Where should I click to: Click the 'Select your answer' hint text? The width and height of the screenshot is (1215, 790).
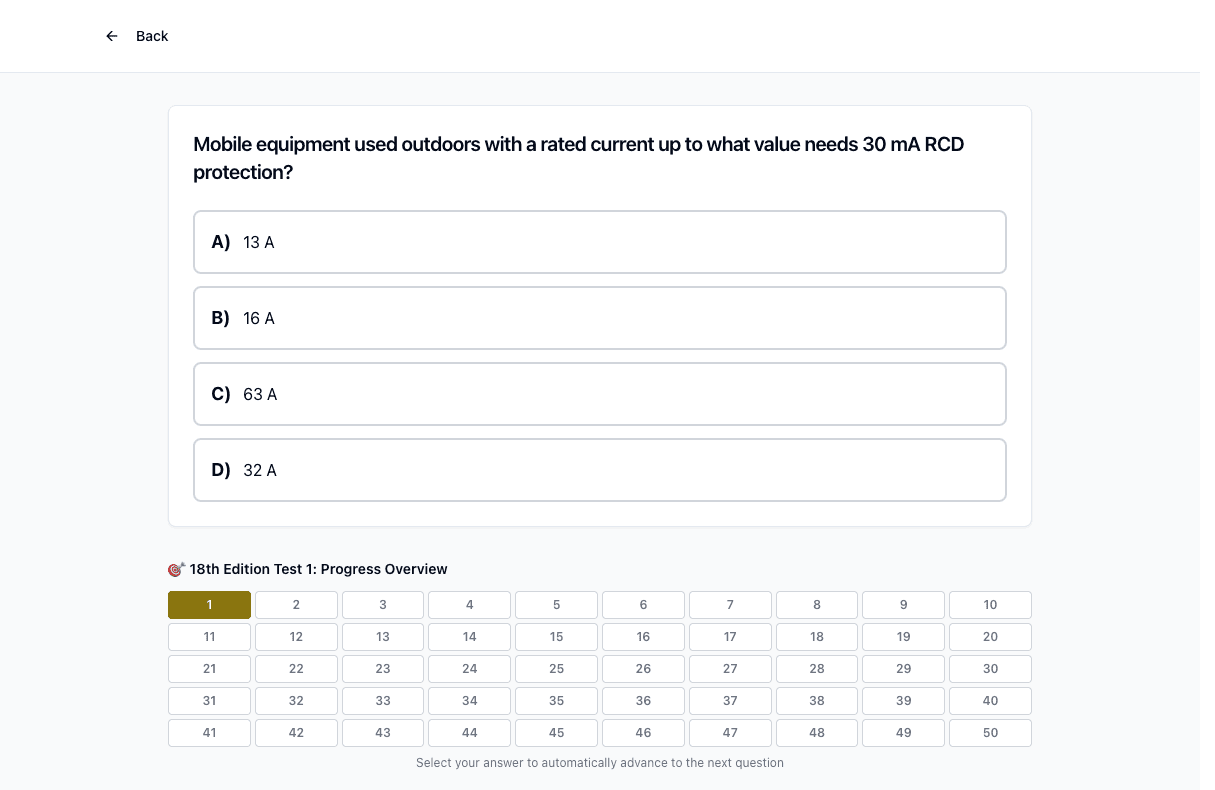click(x=600, y=763)
